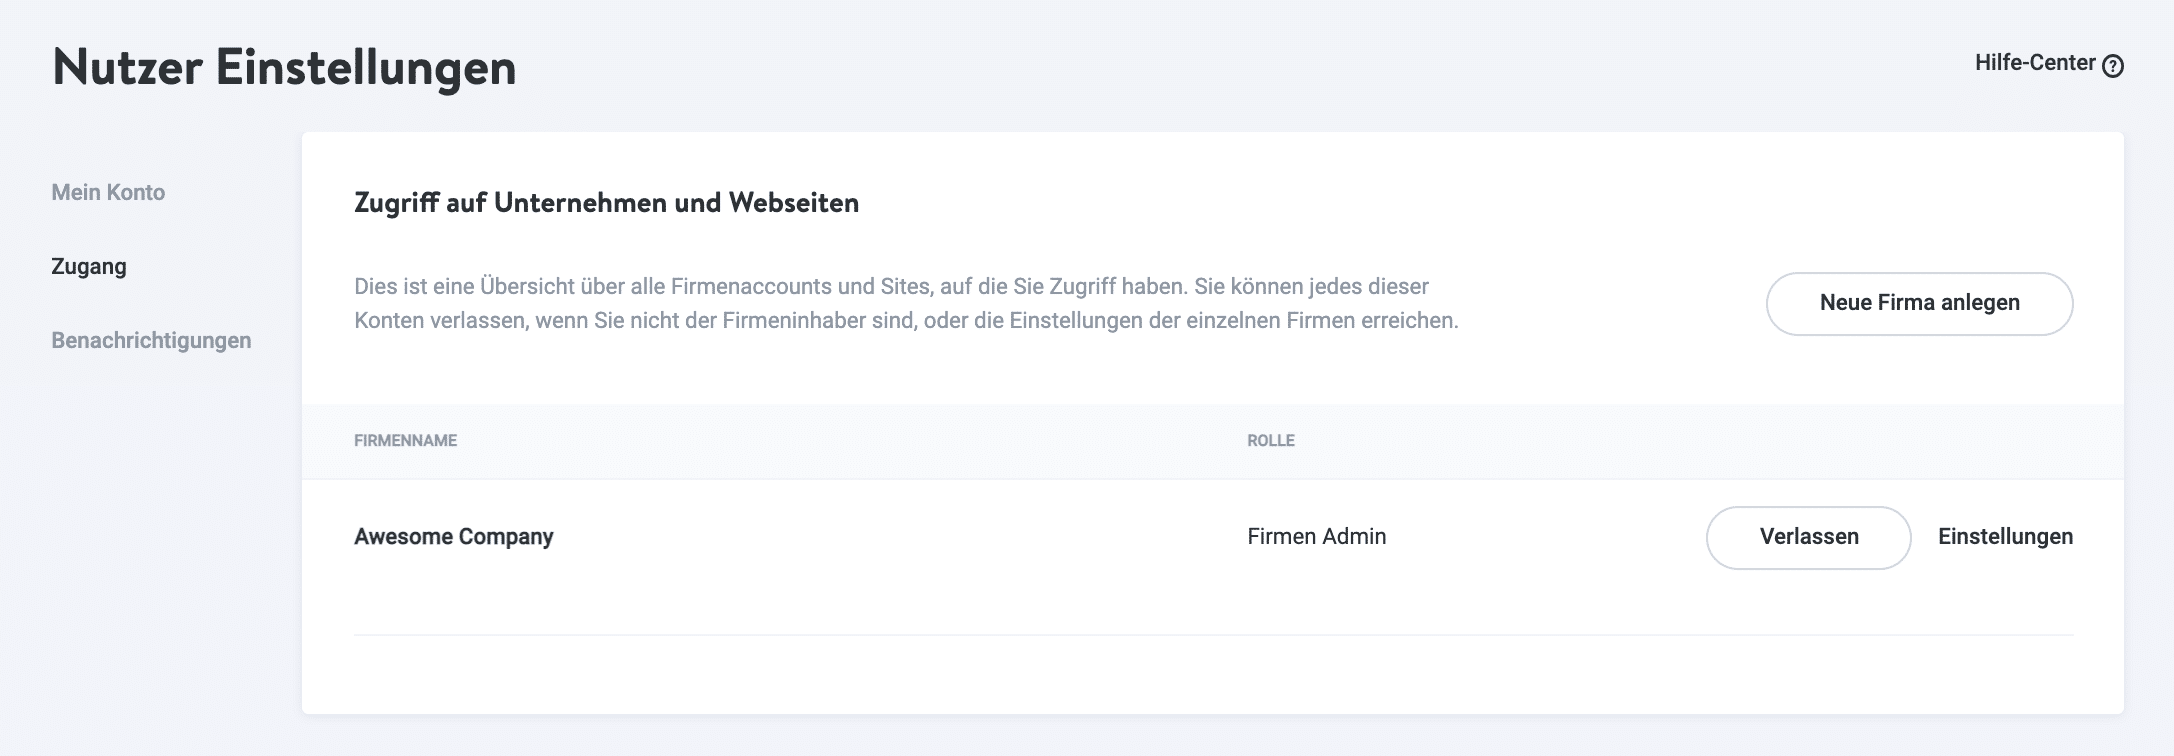This screenshot has height=756, width=2174.
Task: Click the Nutzer Einstellungen page title
Action: pos(285,68)
